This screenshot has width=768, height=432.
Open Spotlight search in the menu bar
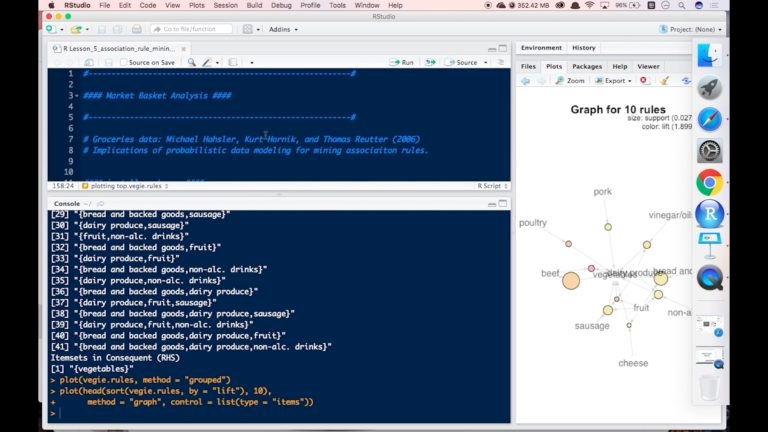[x=681, y=5]
